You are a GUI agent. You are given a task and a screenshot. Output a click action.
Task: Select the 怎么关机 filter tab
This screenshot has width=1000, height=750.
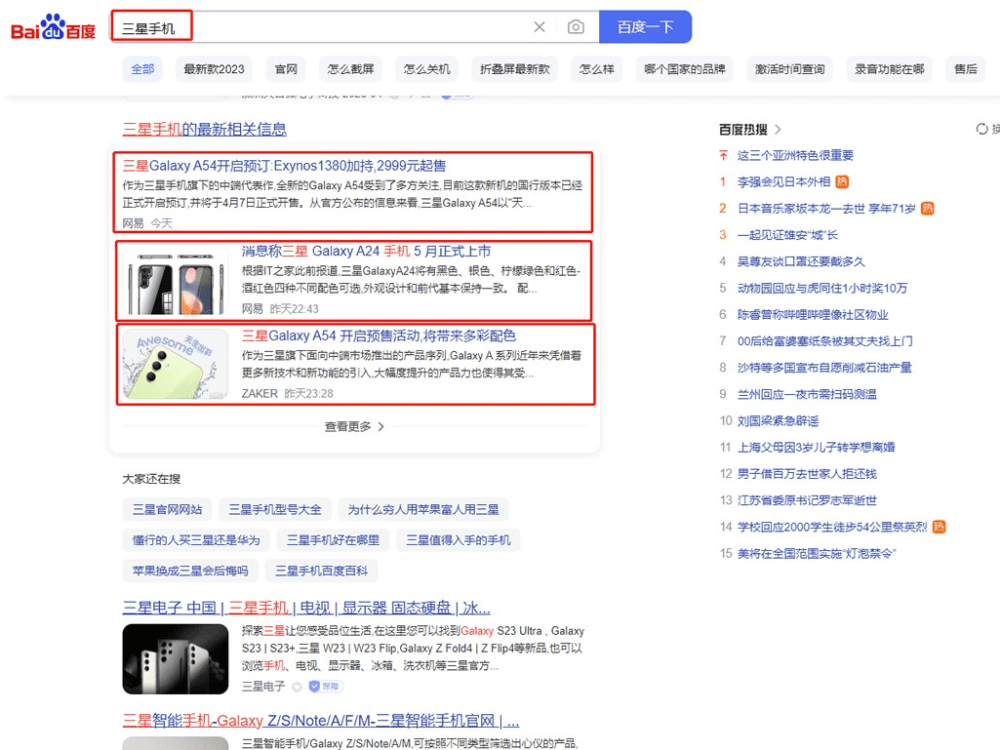[427, 69]
